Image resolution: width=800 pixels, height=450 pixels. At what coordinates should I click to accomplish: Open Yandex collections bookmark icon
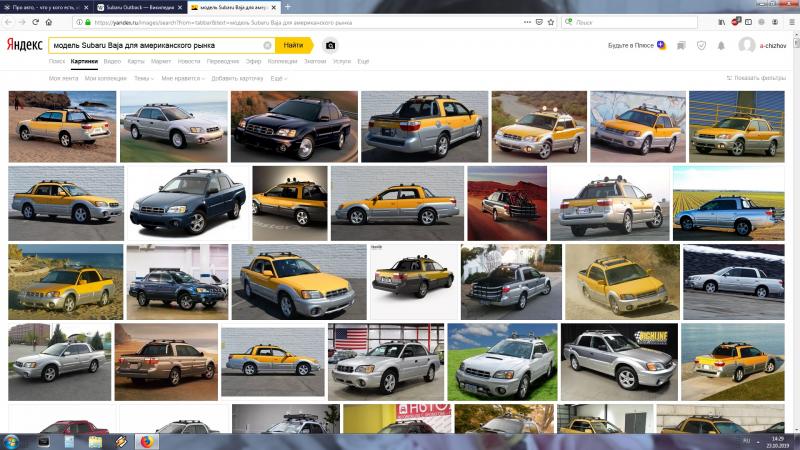pyautogui.click(x=681, y=45)
